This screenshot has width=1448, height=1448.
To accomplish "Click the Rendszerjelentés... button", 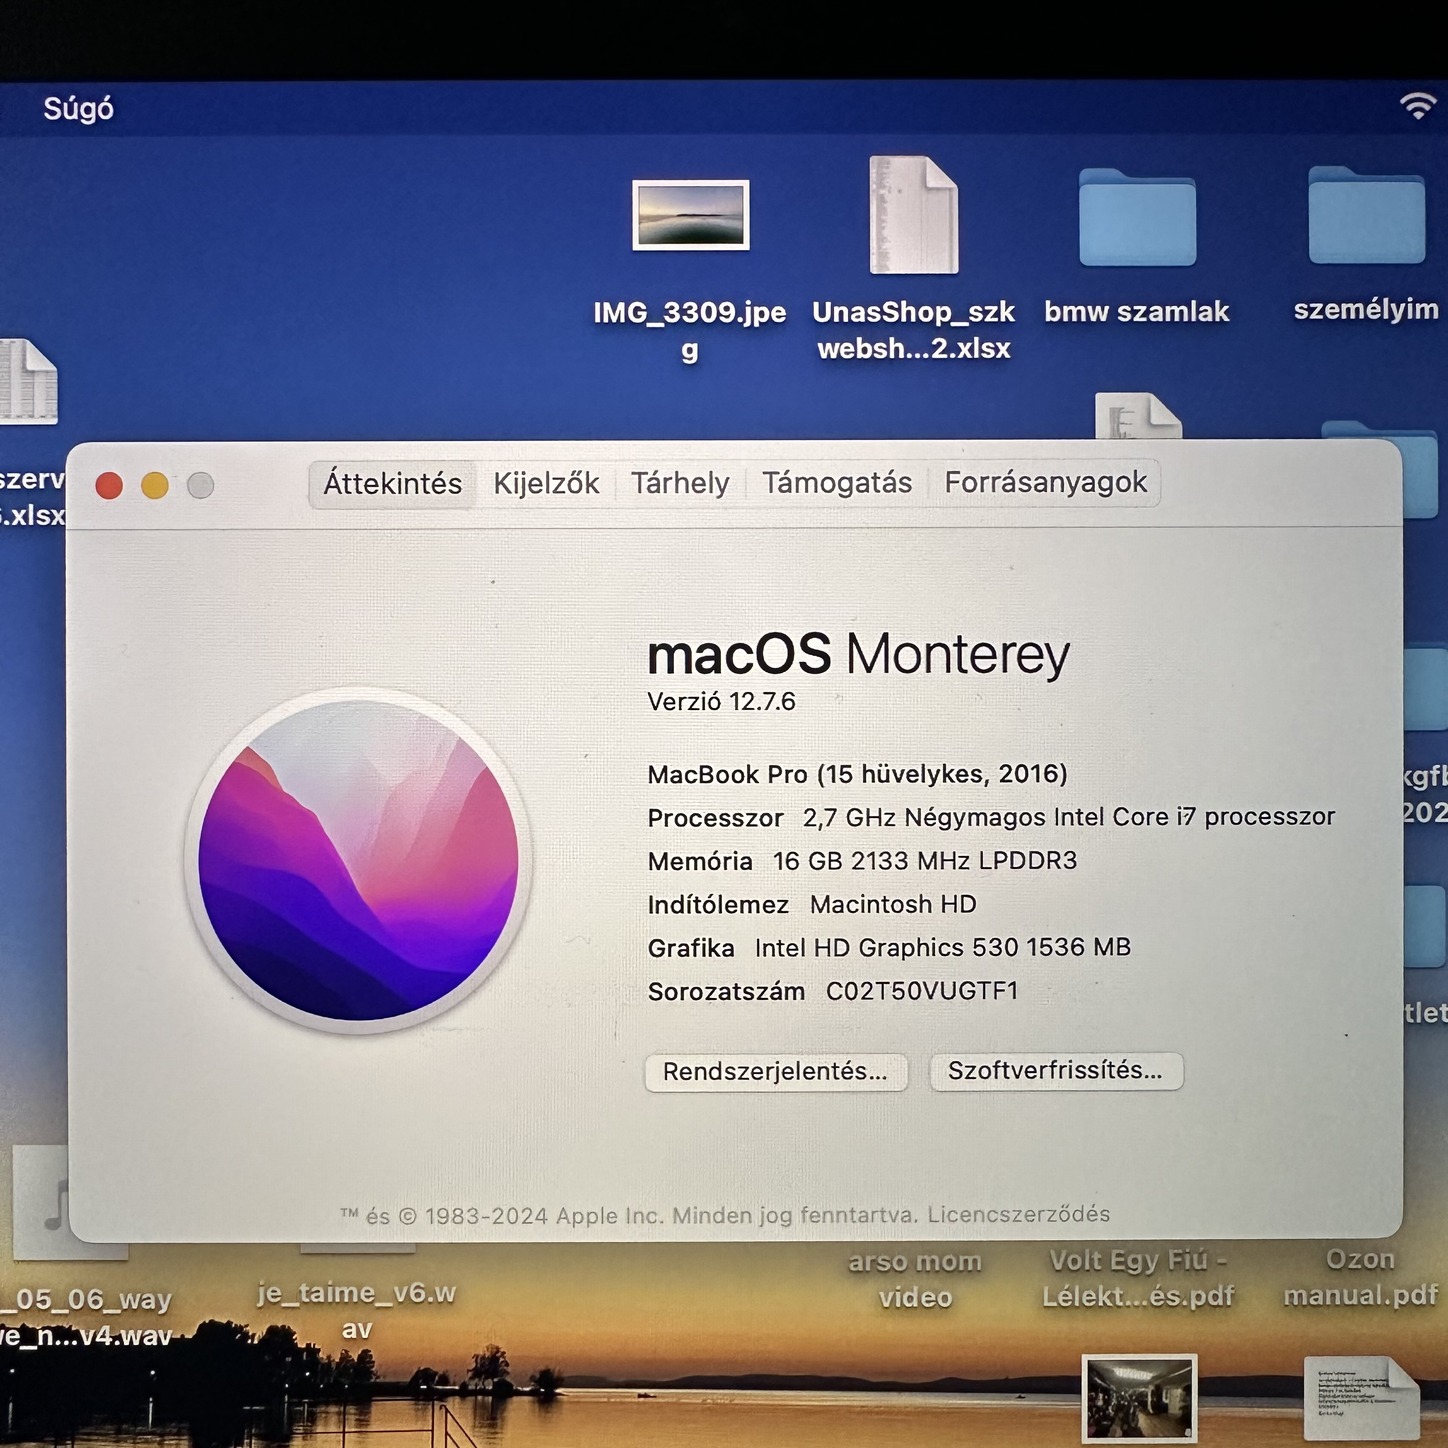I will pyautogui.click(x=775, y=1072).
